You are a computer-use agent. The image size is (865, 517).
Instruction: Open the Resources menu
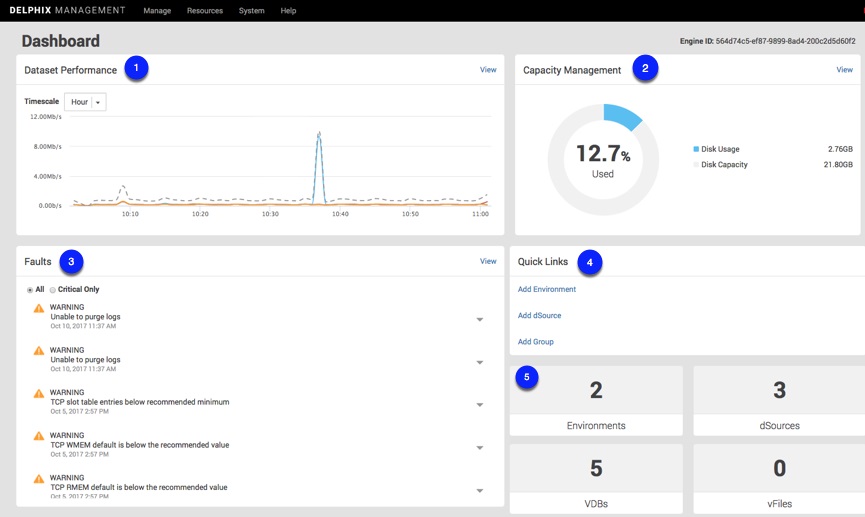click(205, 11)
